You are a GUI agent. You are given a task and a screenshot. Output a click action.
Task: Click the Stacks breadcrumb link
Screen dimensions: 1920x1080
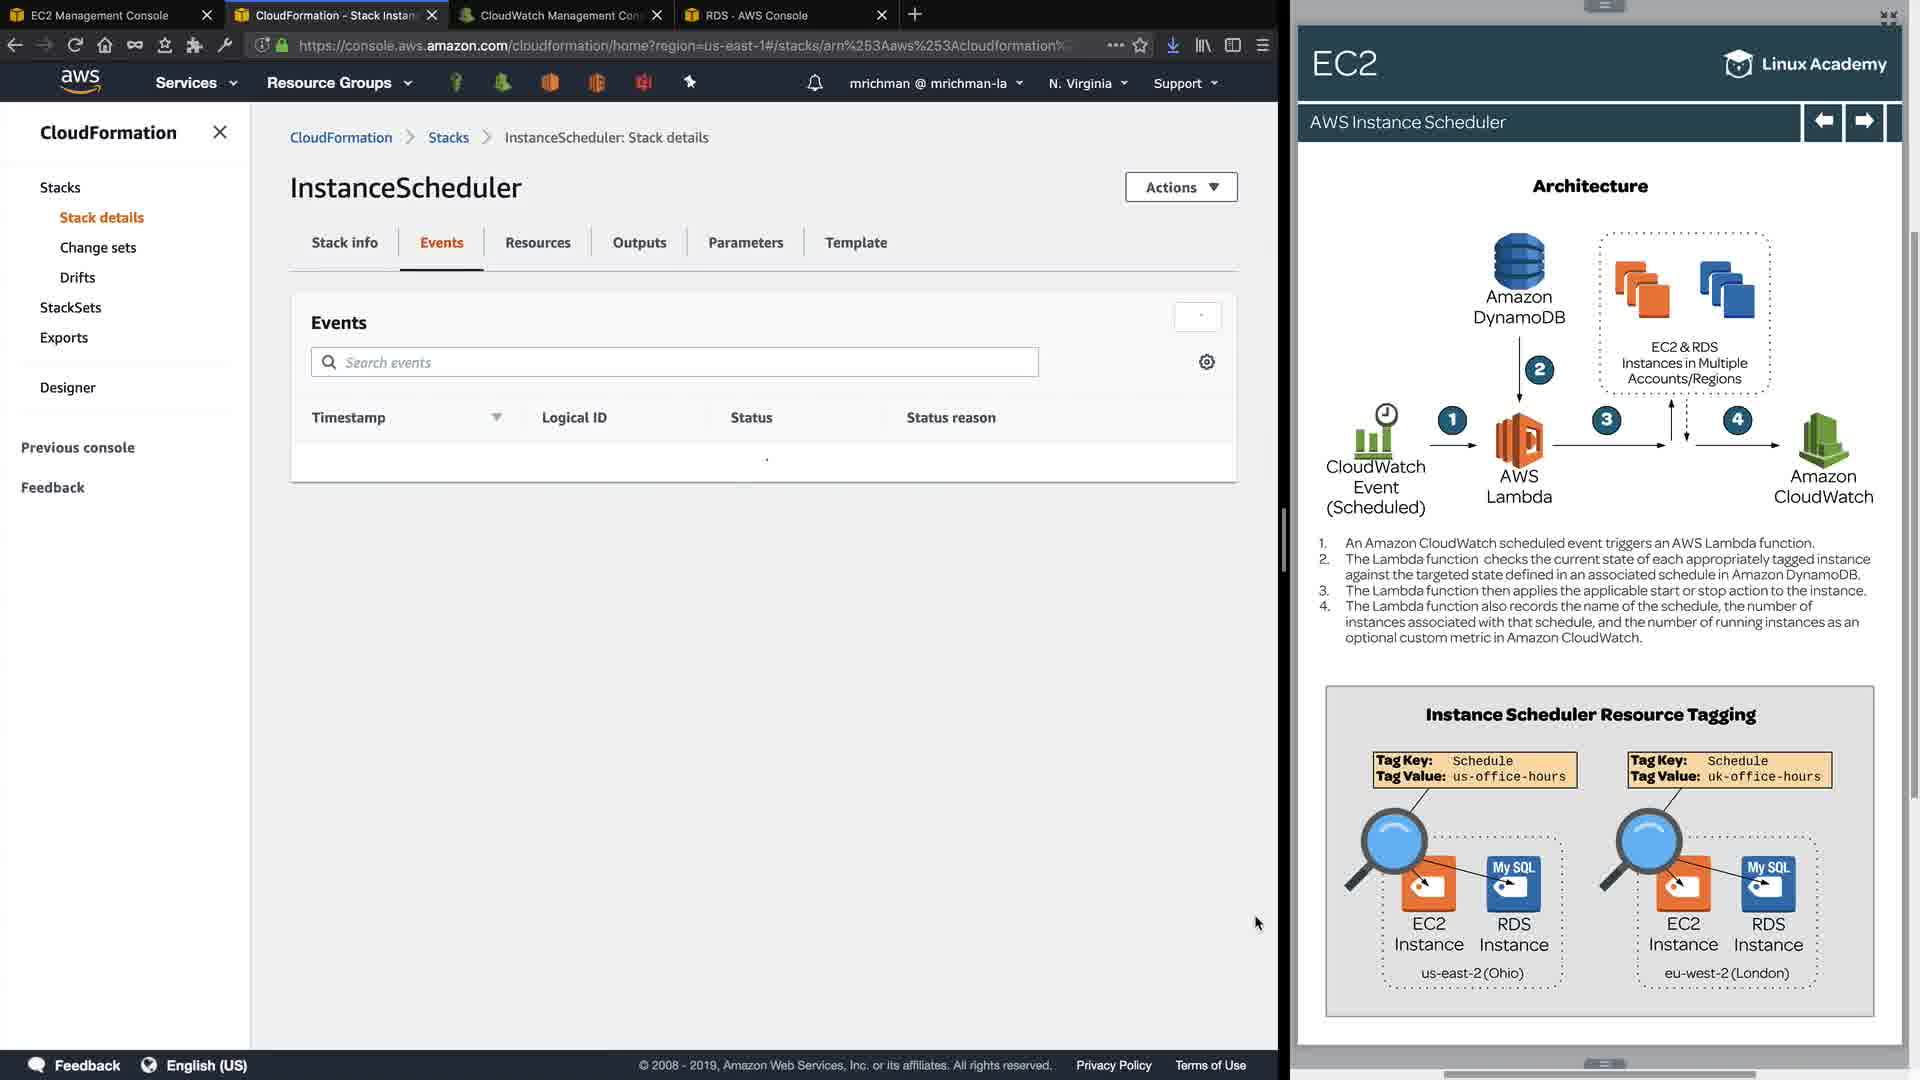(x=448, y=137)
